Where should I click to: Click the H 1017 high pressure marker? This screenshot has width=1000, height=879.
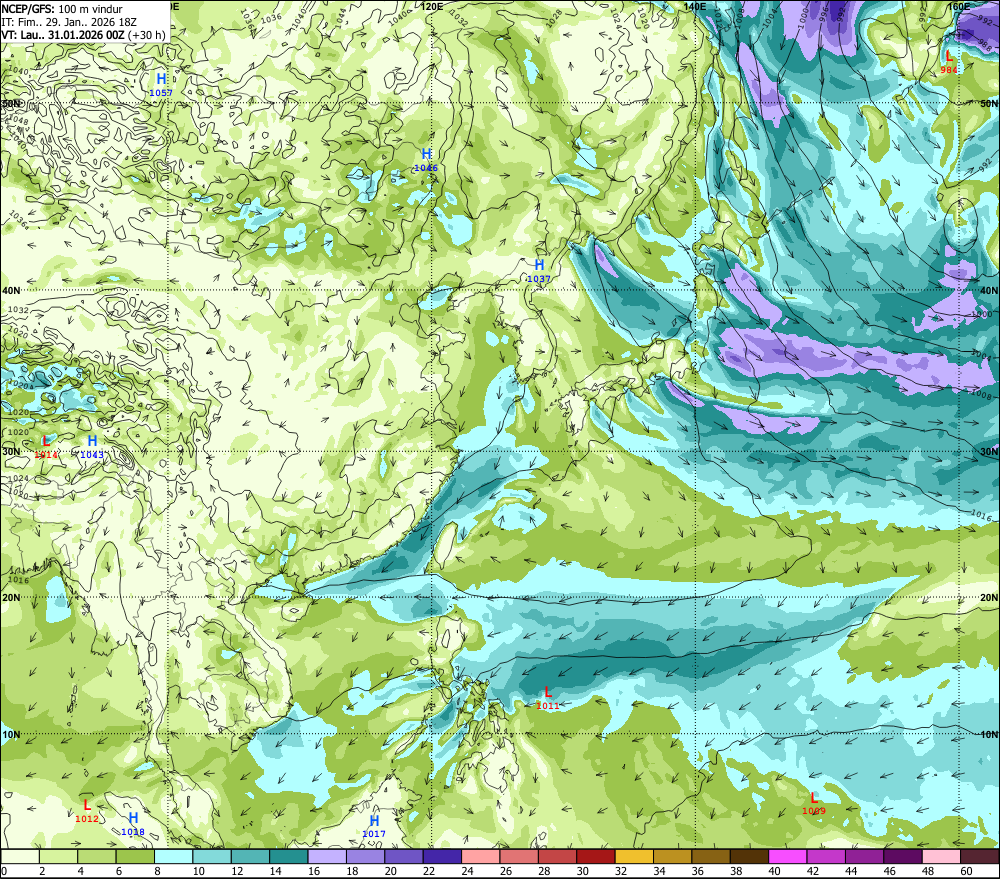374,825
